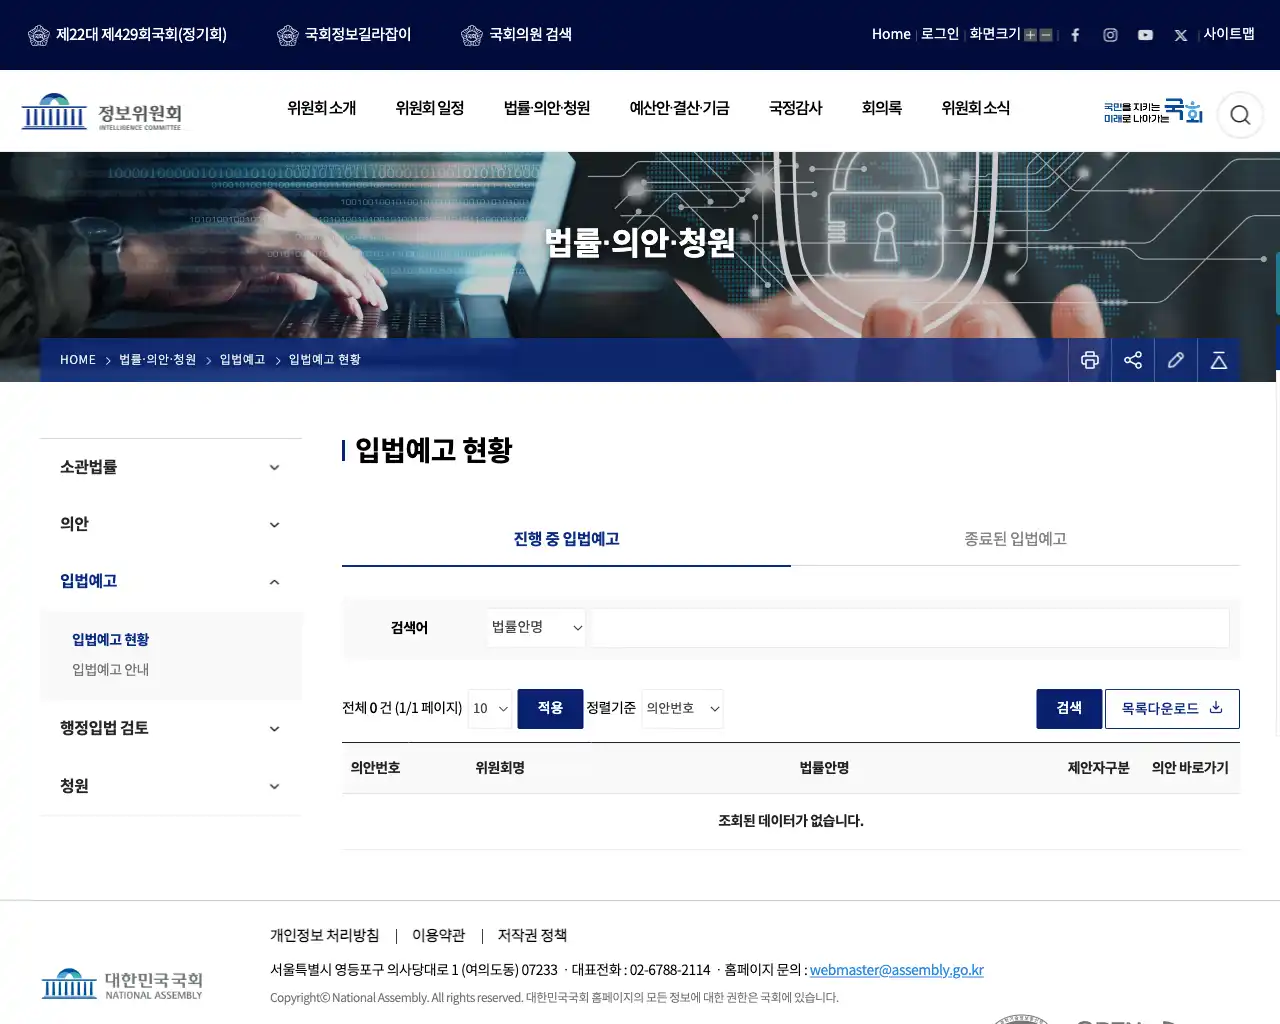The height and width of the screenshot is (1024, 1280).
Task: Click the 로그인 link
Action: pos(939,34)
